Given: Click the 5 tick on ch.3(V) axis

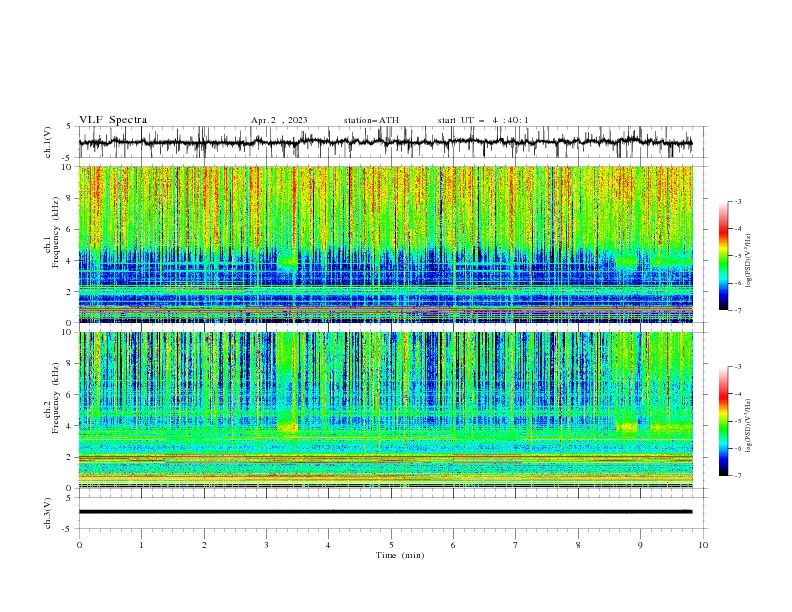Looking at the screenshot, I should [x=69, y=498].
